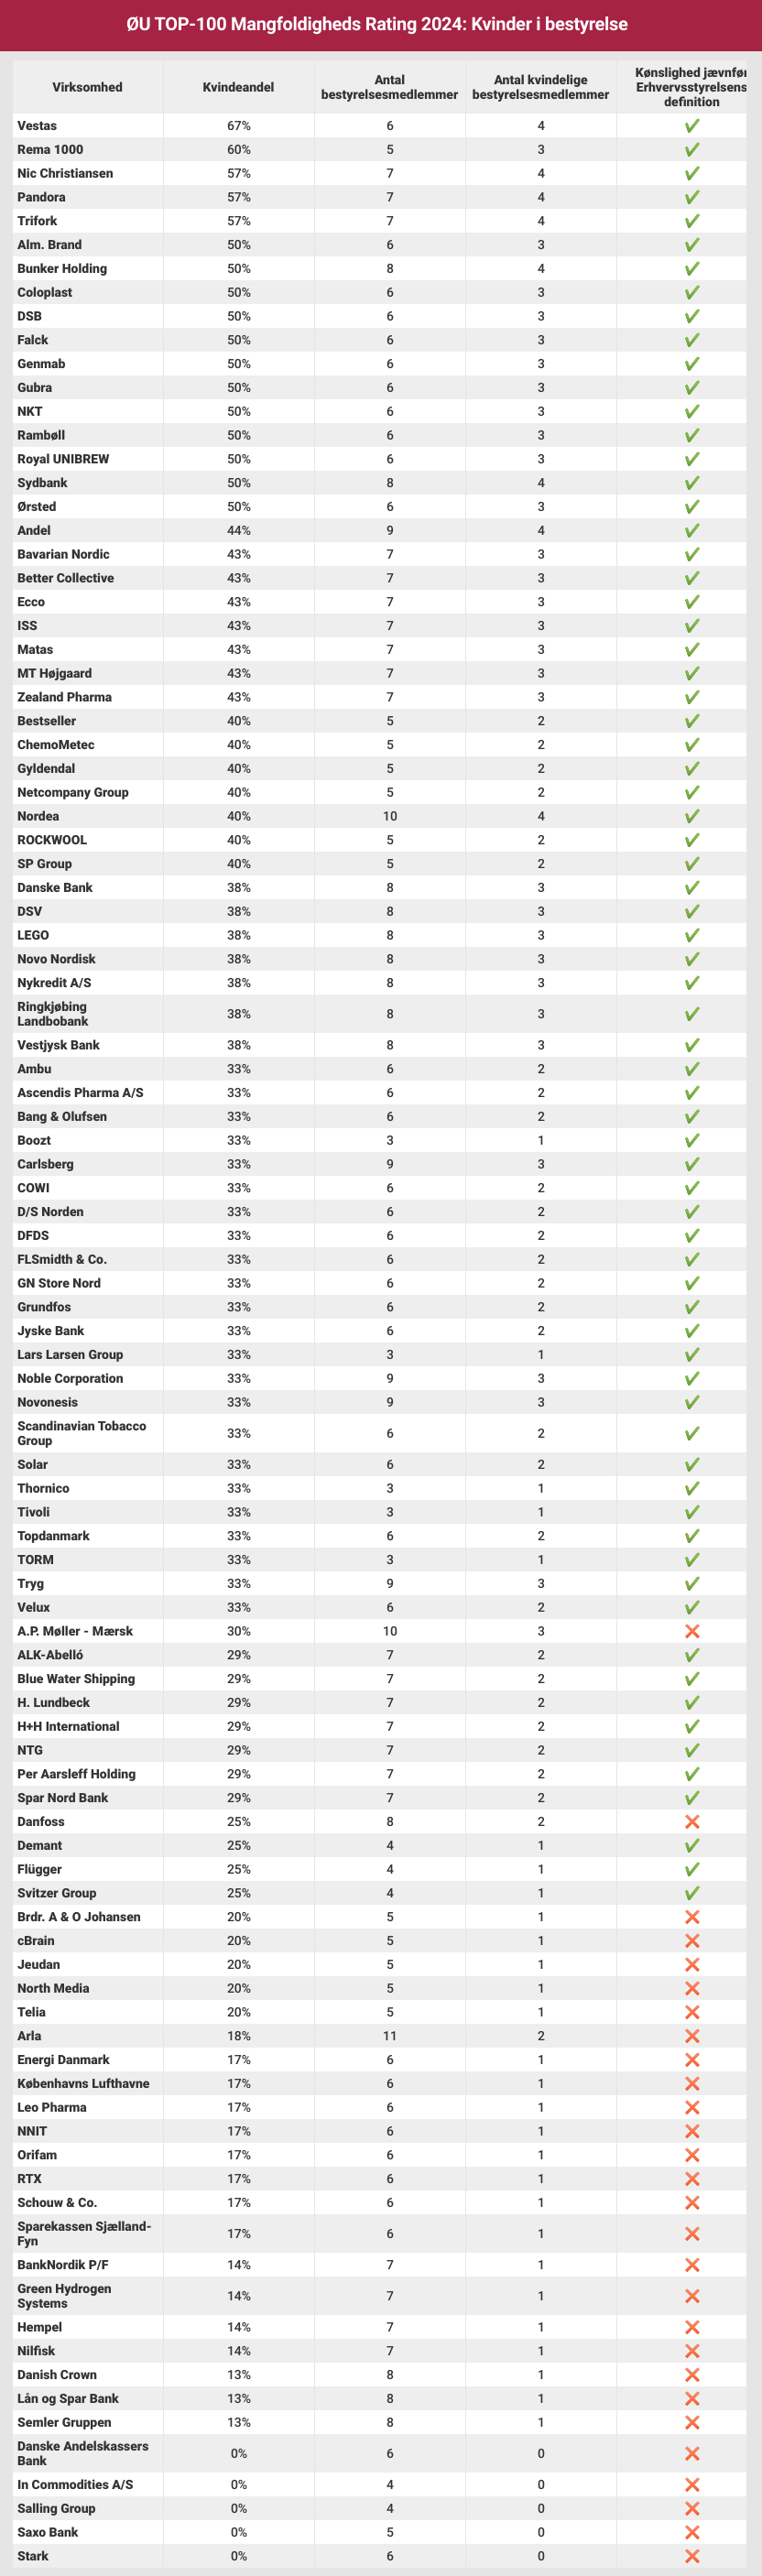Click the green checkmark in the Carlsberg row
This screenshot has width=762, height=2576.
pyautogui.click(x=691, y=1164)
